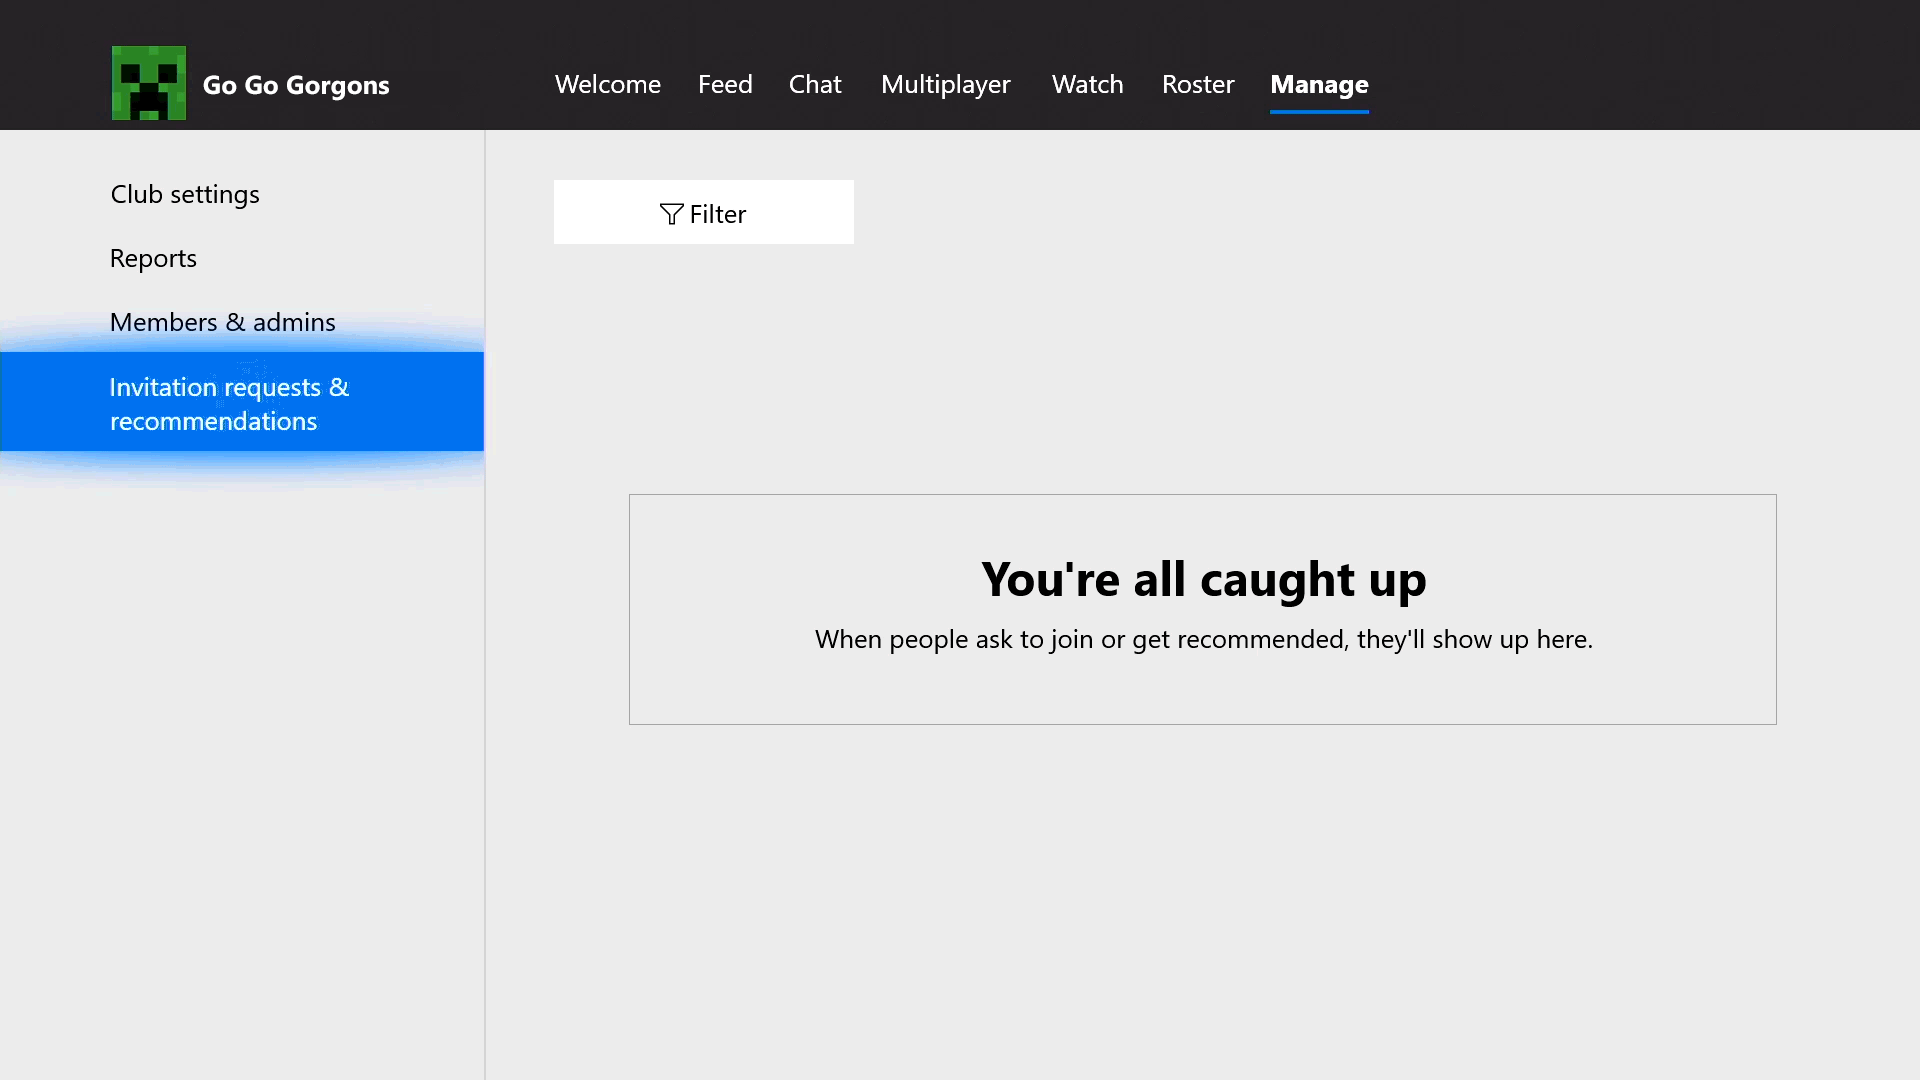Click the word "recommendations" in highlighted sidebar item
The image size is (1920, 1080).
pyautogui.click(x=213, y=421)
